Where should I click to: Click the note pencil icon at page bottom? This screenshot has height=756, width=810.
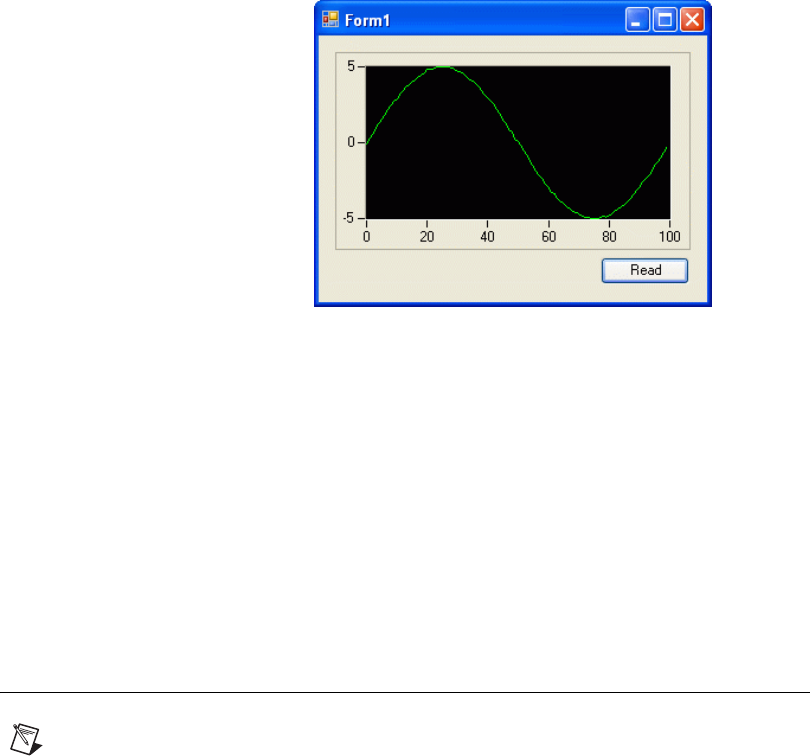click(26, 739)
